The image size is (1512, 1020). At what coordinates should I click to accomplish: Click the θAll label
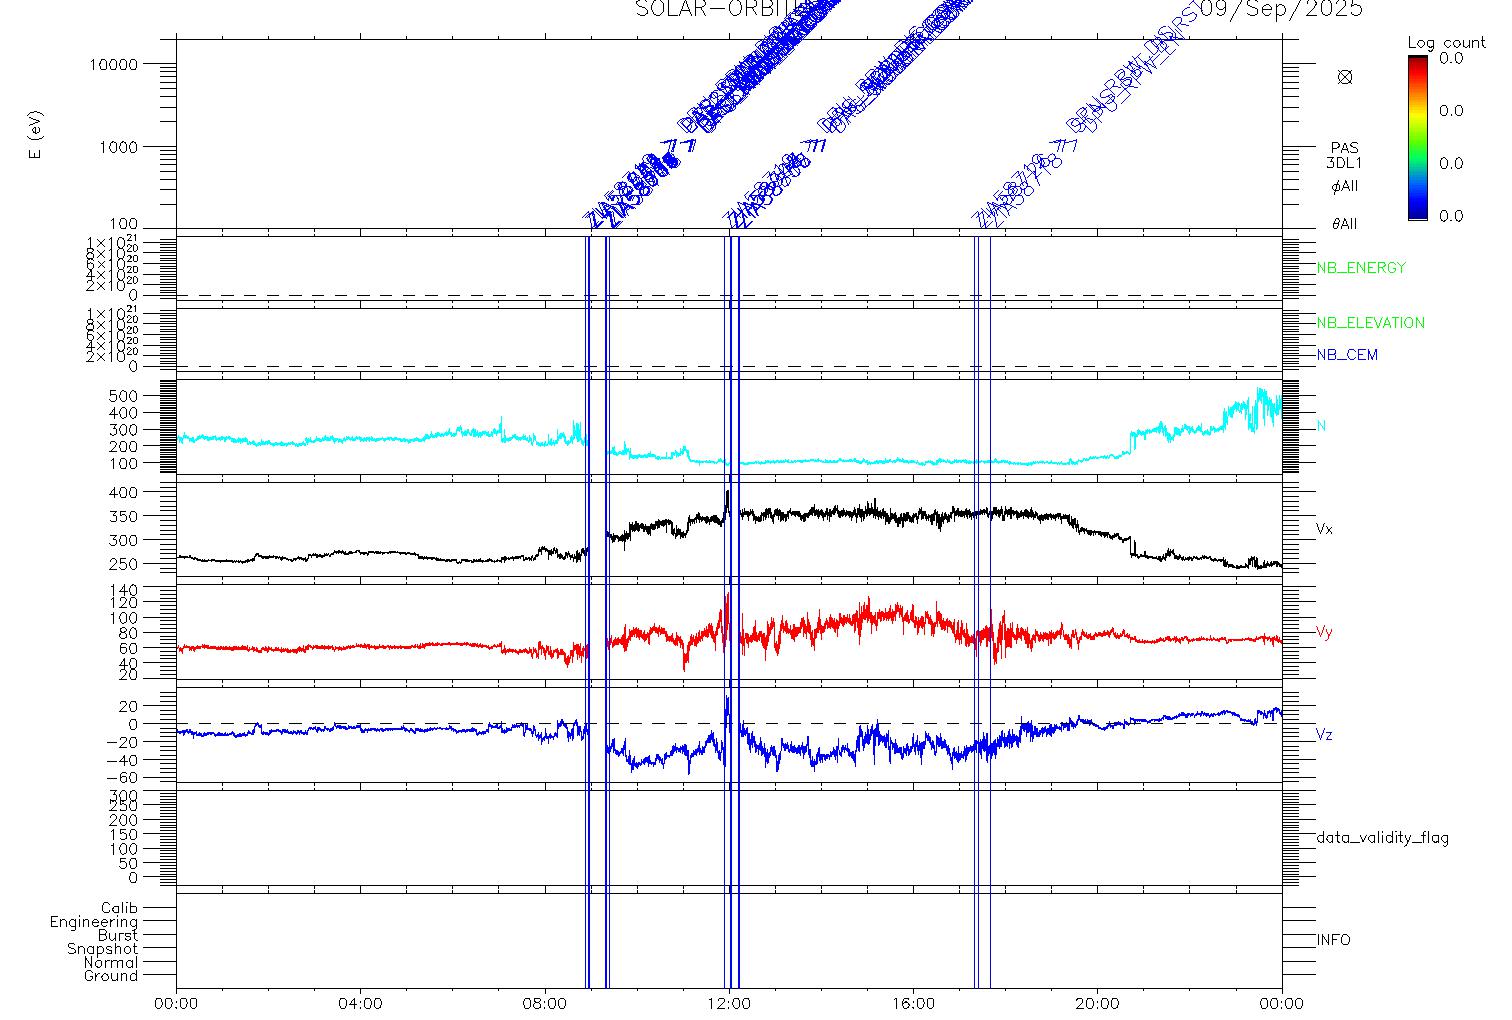[x=1345, y=224]
